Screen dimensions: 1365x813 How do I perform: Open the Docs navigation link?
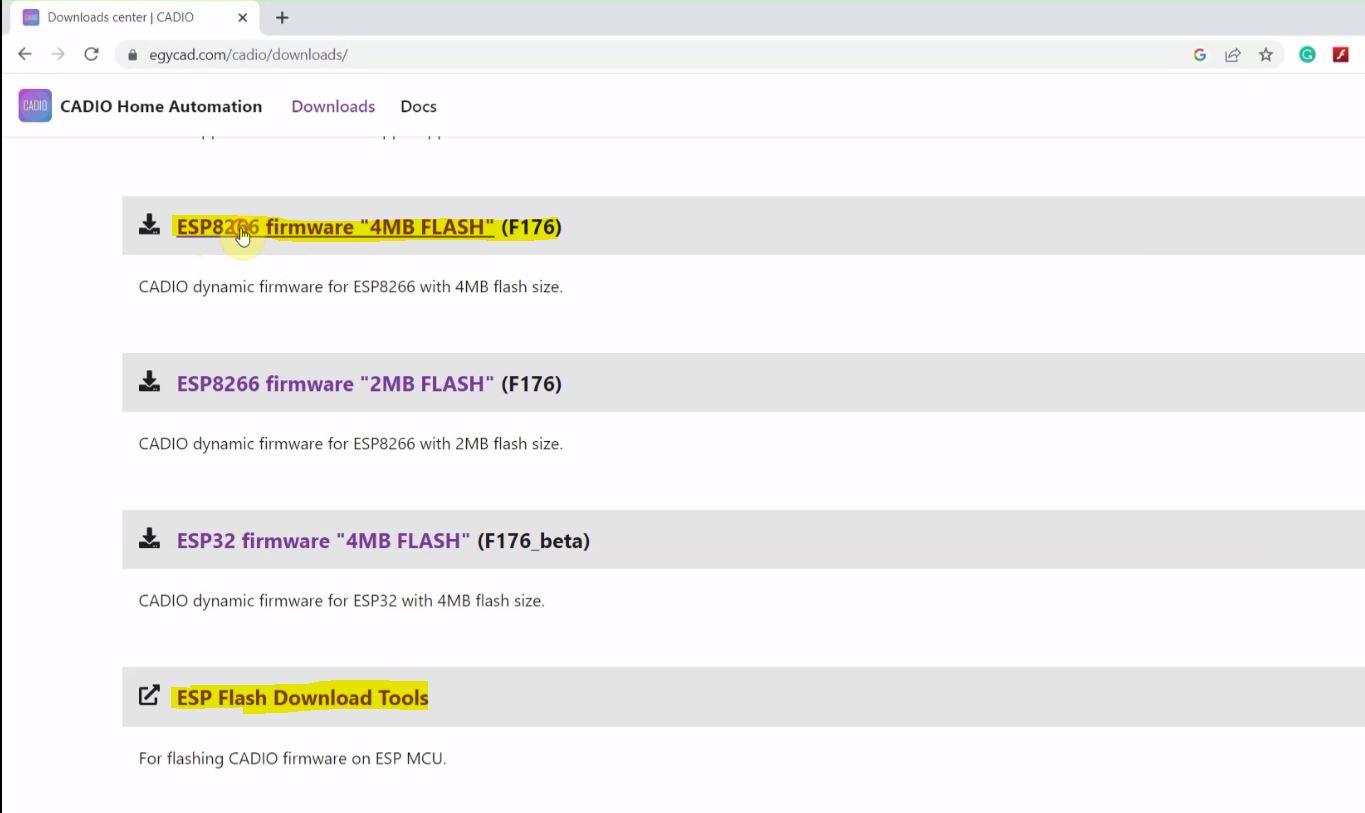point(417,106)
